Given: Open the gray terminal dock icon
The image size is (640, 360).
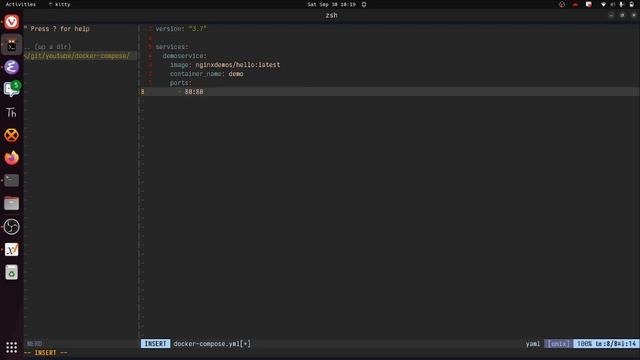Looking at the screenshot, I should 11,180.
